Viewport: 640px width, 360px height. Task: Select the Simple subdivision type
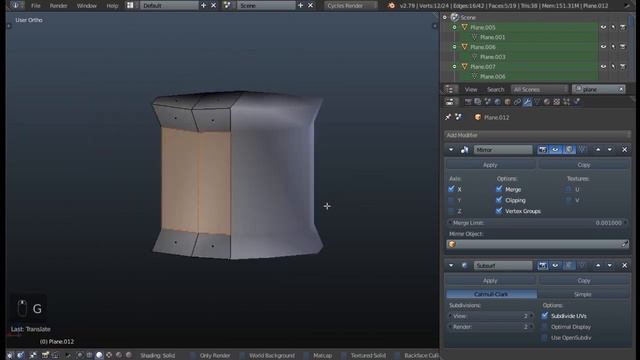pos(583,294)
